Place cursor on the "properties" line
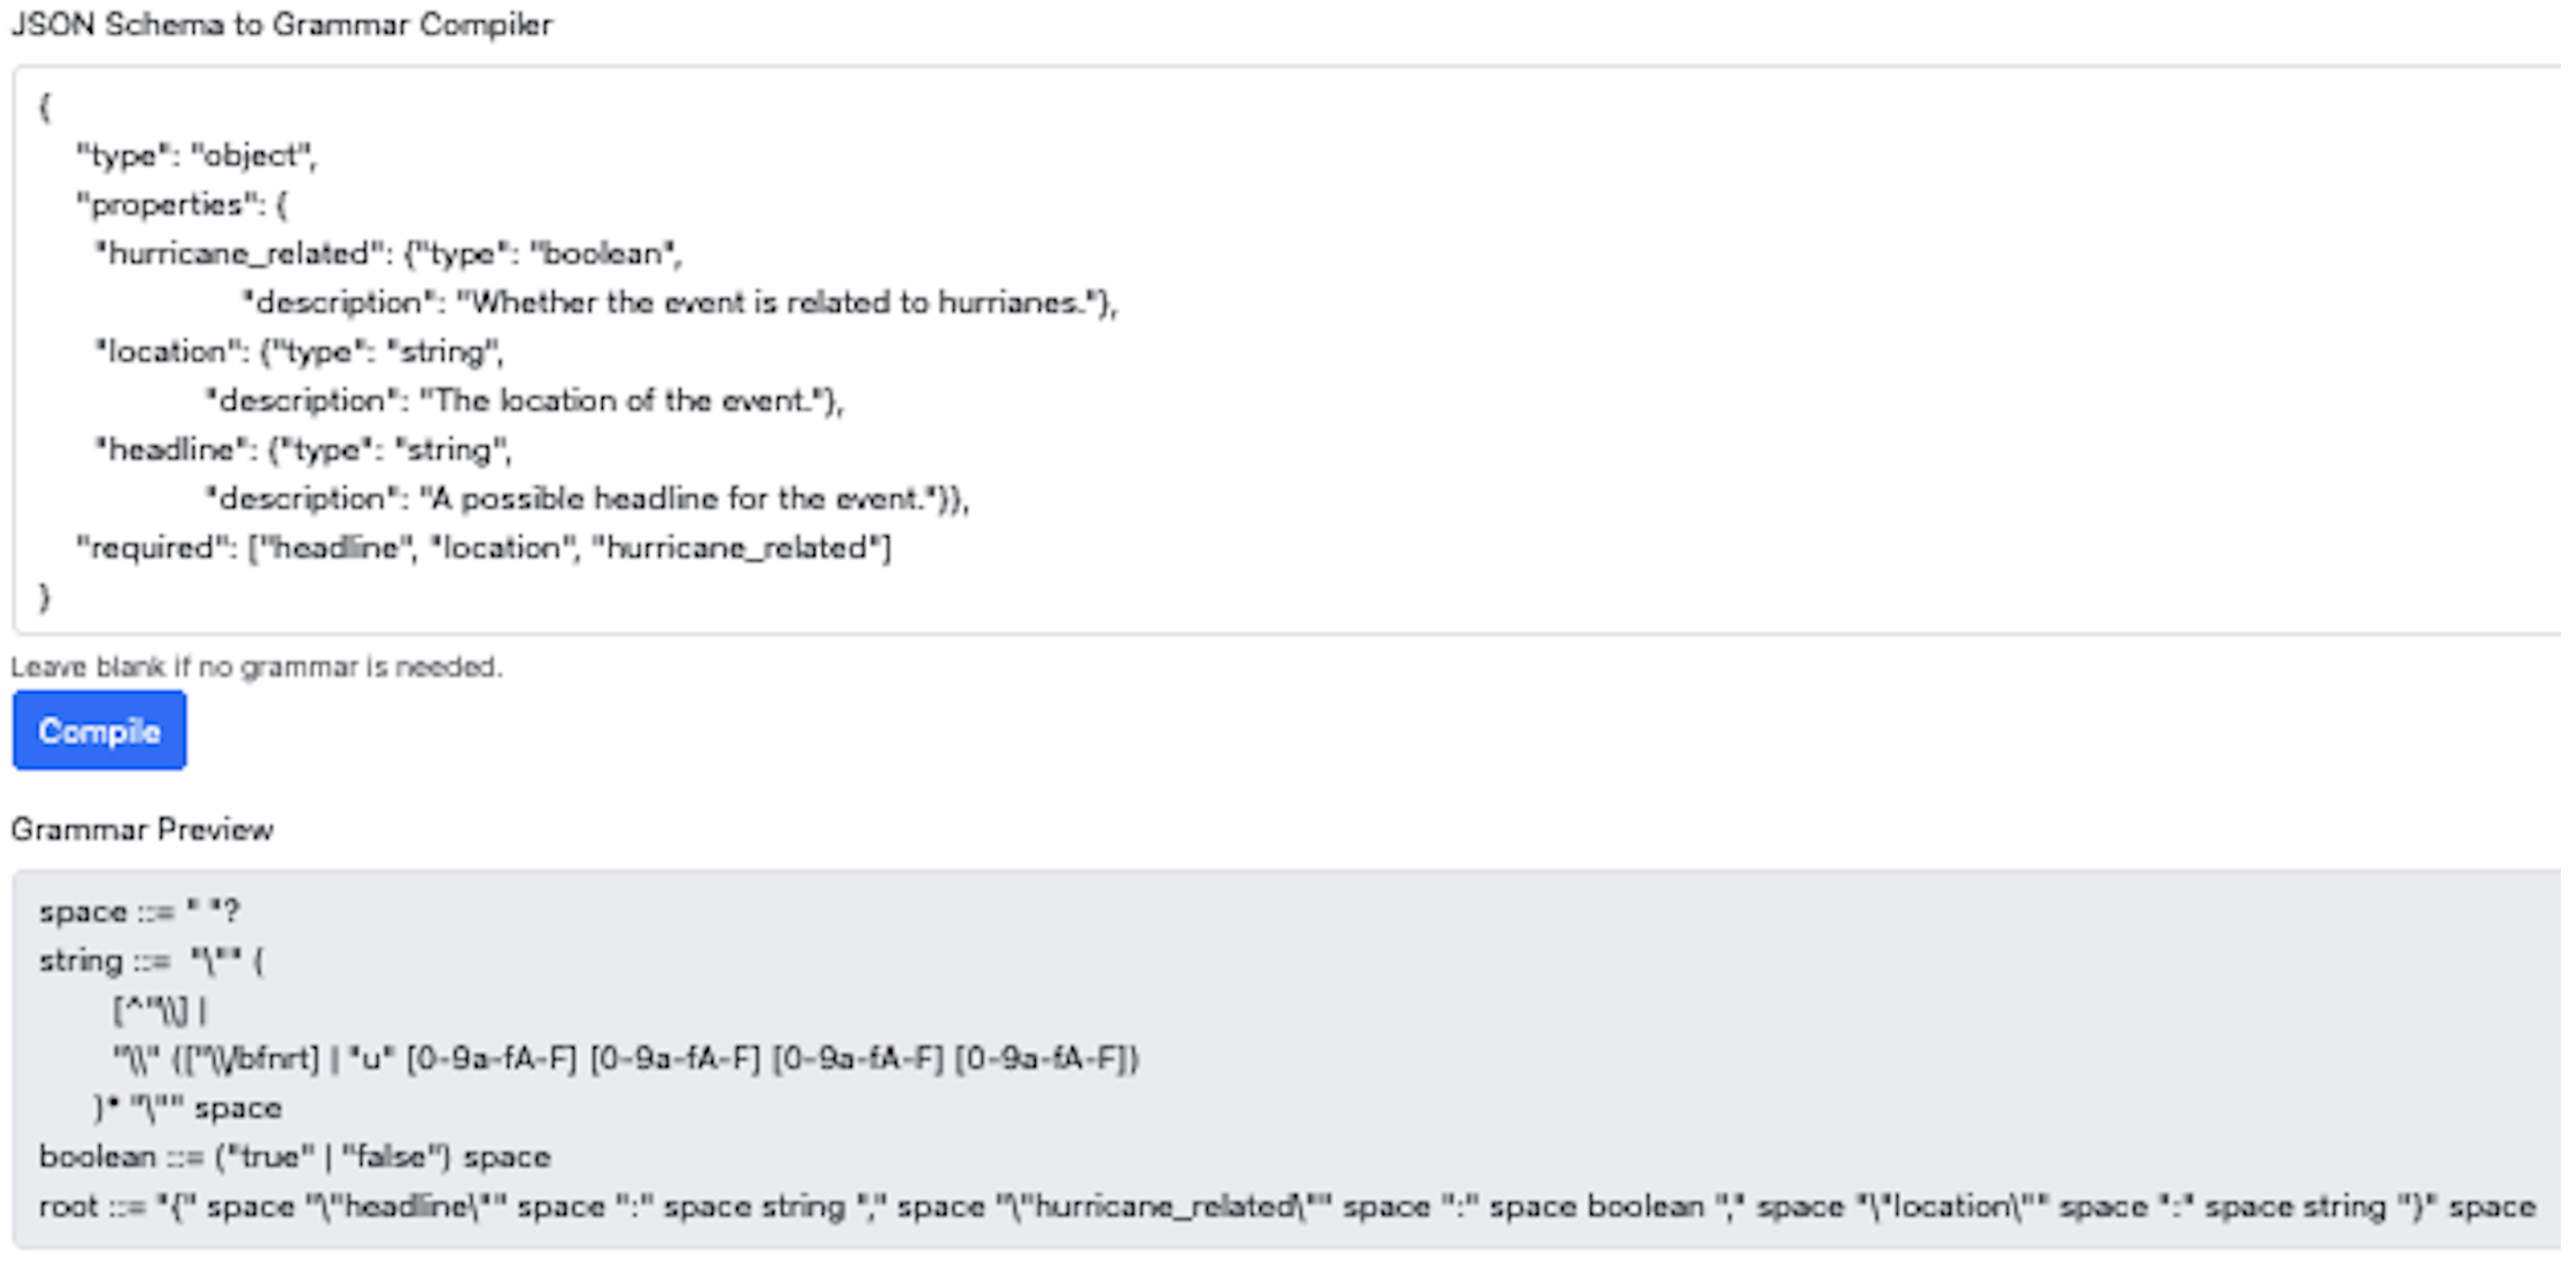Viewport: 2576px width, 1263px height. point(182,204)
